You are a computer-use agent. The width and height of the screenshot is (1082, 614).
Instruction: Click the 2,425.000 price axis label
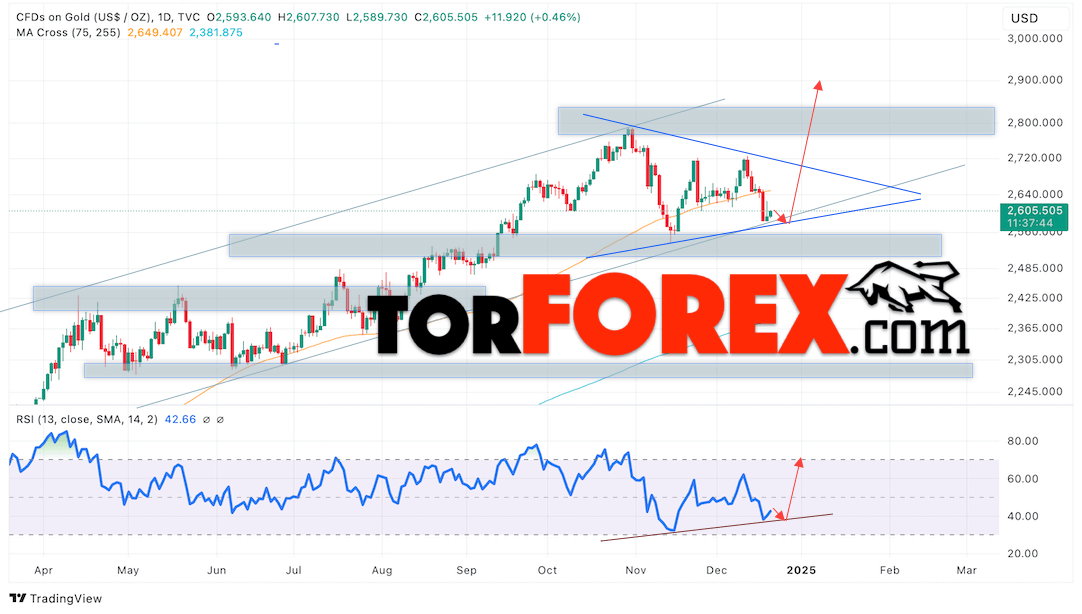tap(1034, 298)
